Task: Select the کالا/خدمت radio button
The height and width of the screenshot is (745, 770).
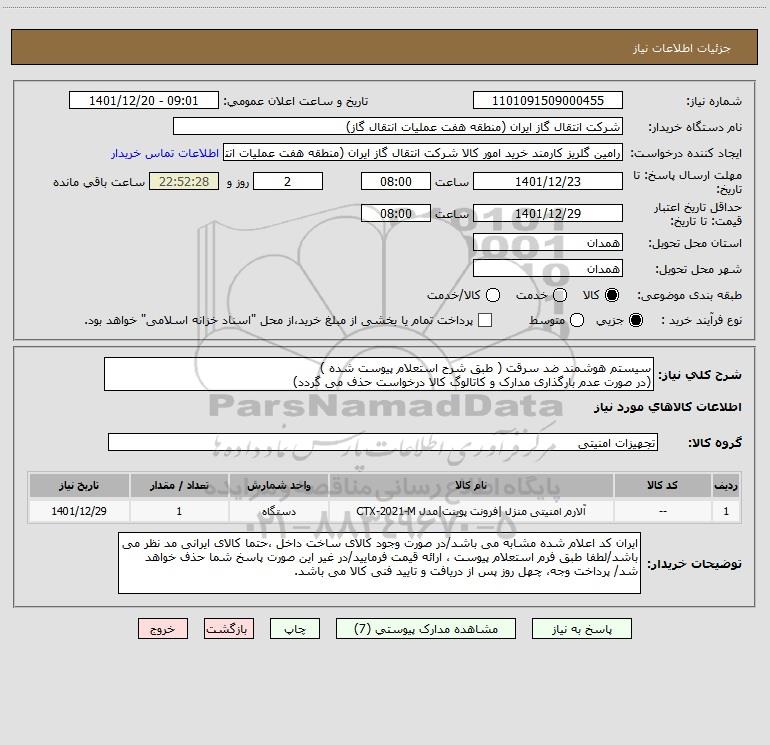Action: 493,295
